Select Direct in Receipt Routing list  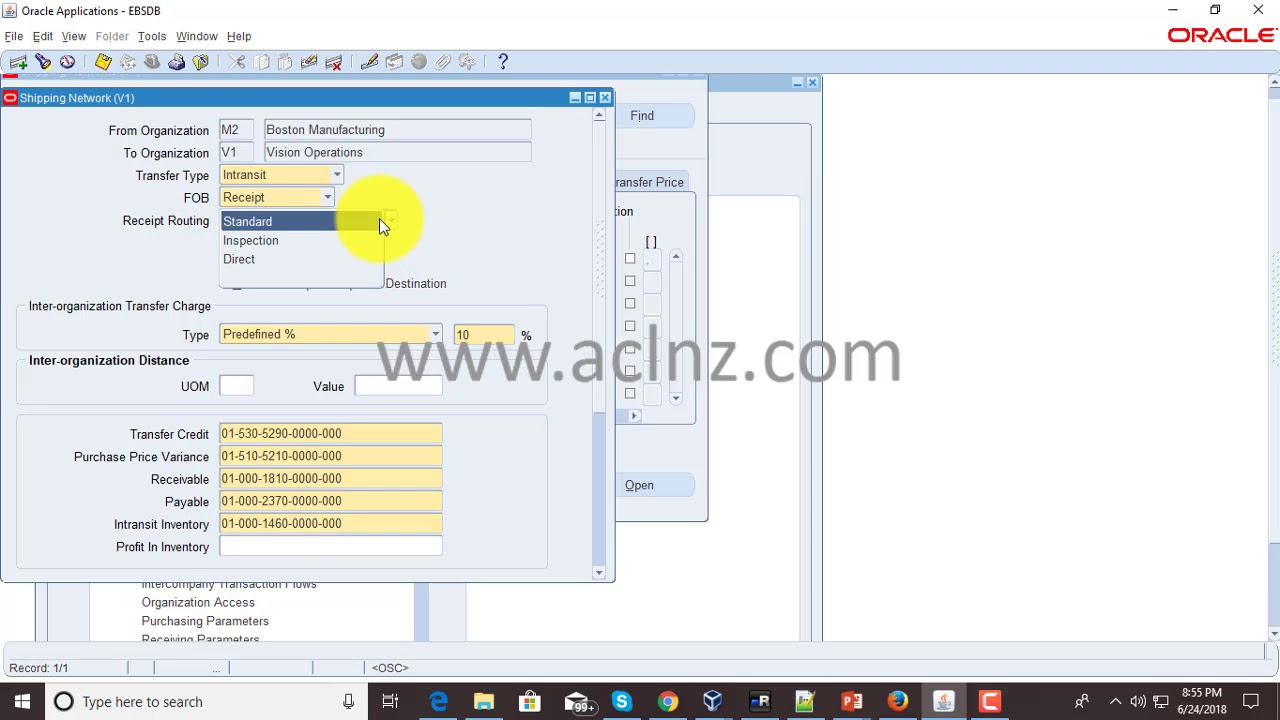click(x=300, y=259)
